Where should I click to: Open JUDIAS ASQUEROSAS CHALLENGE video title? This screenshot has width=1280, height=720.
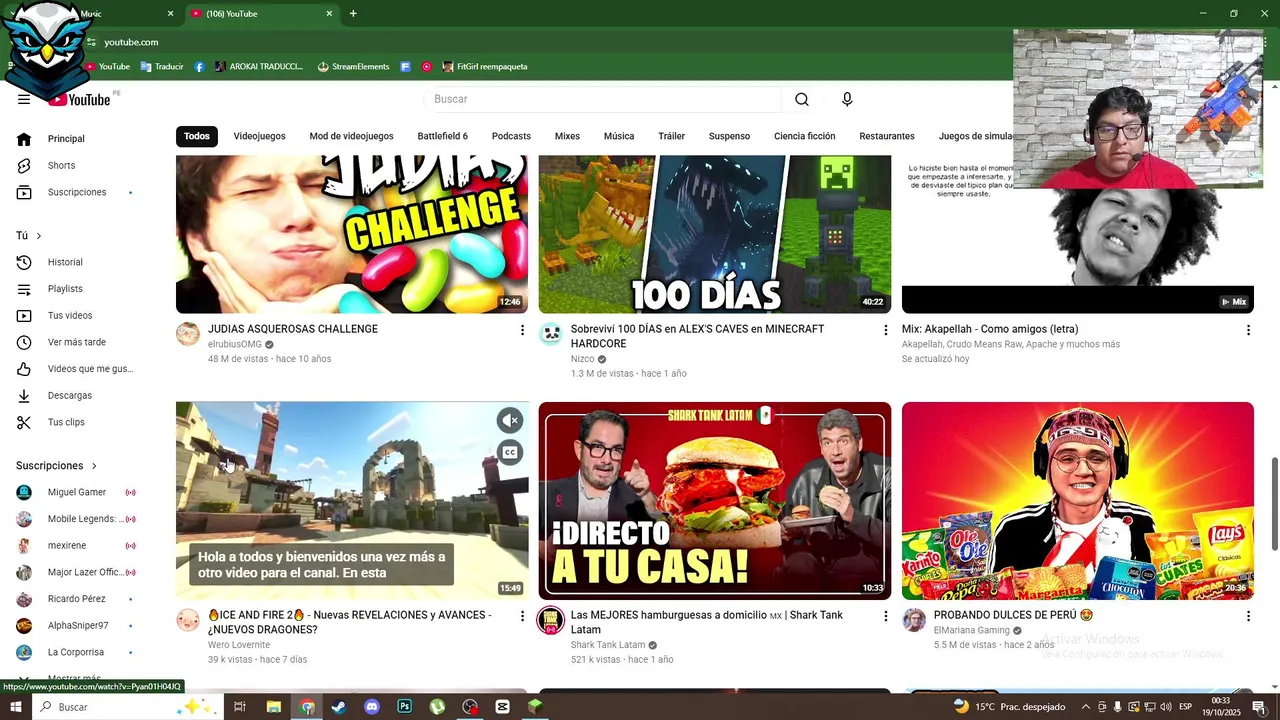point(293,329)
